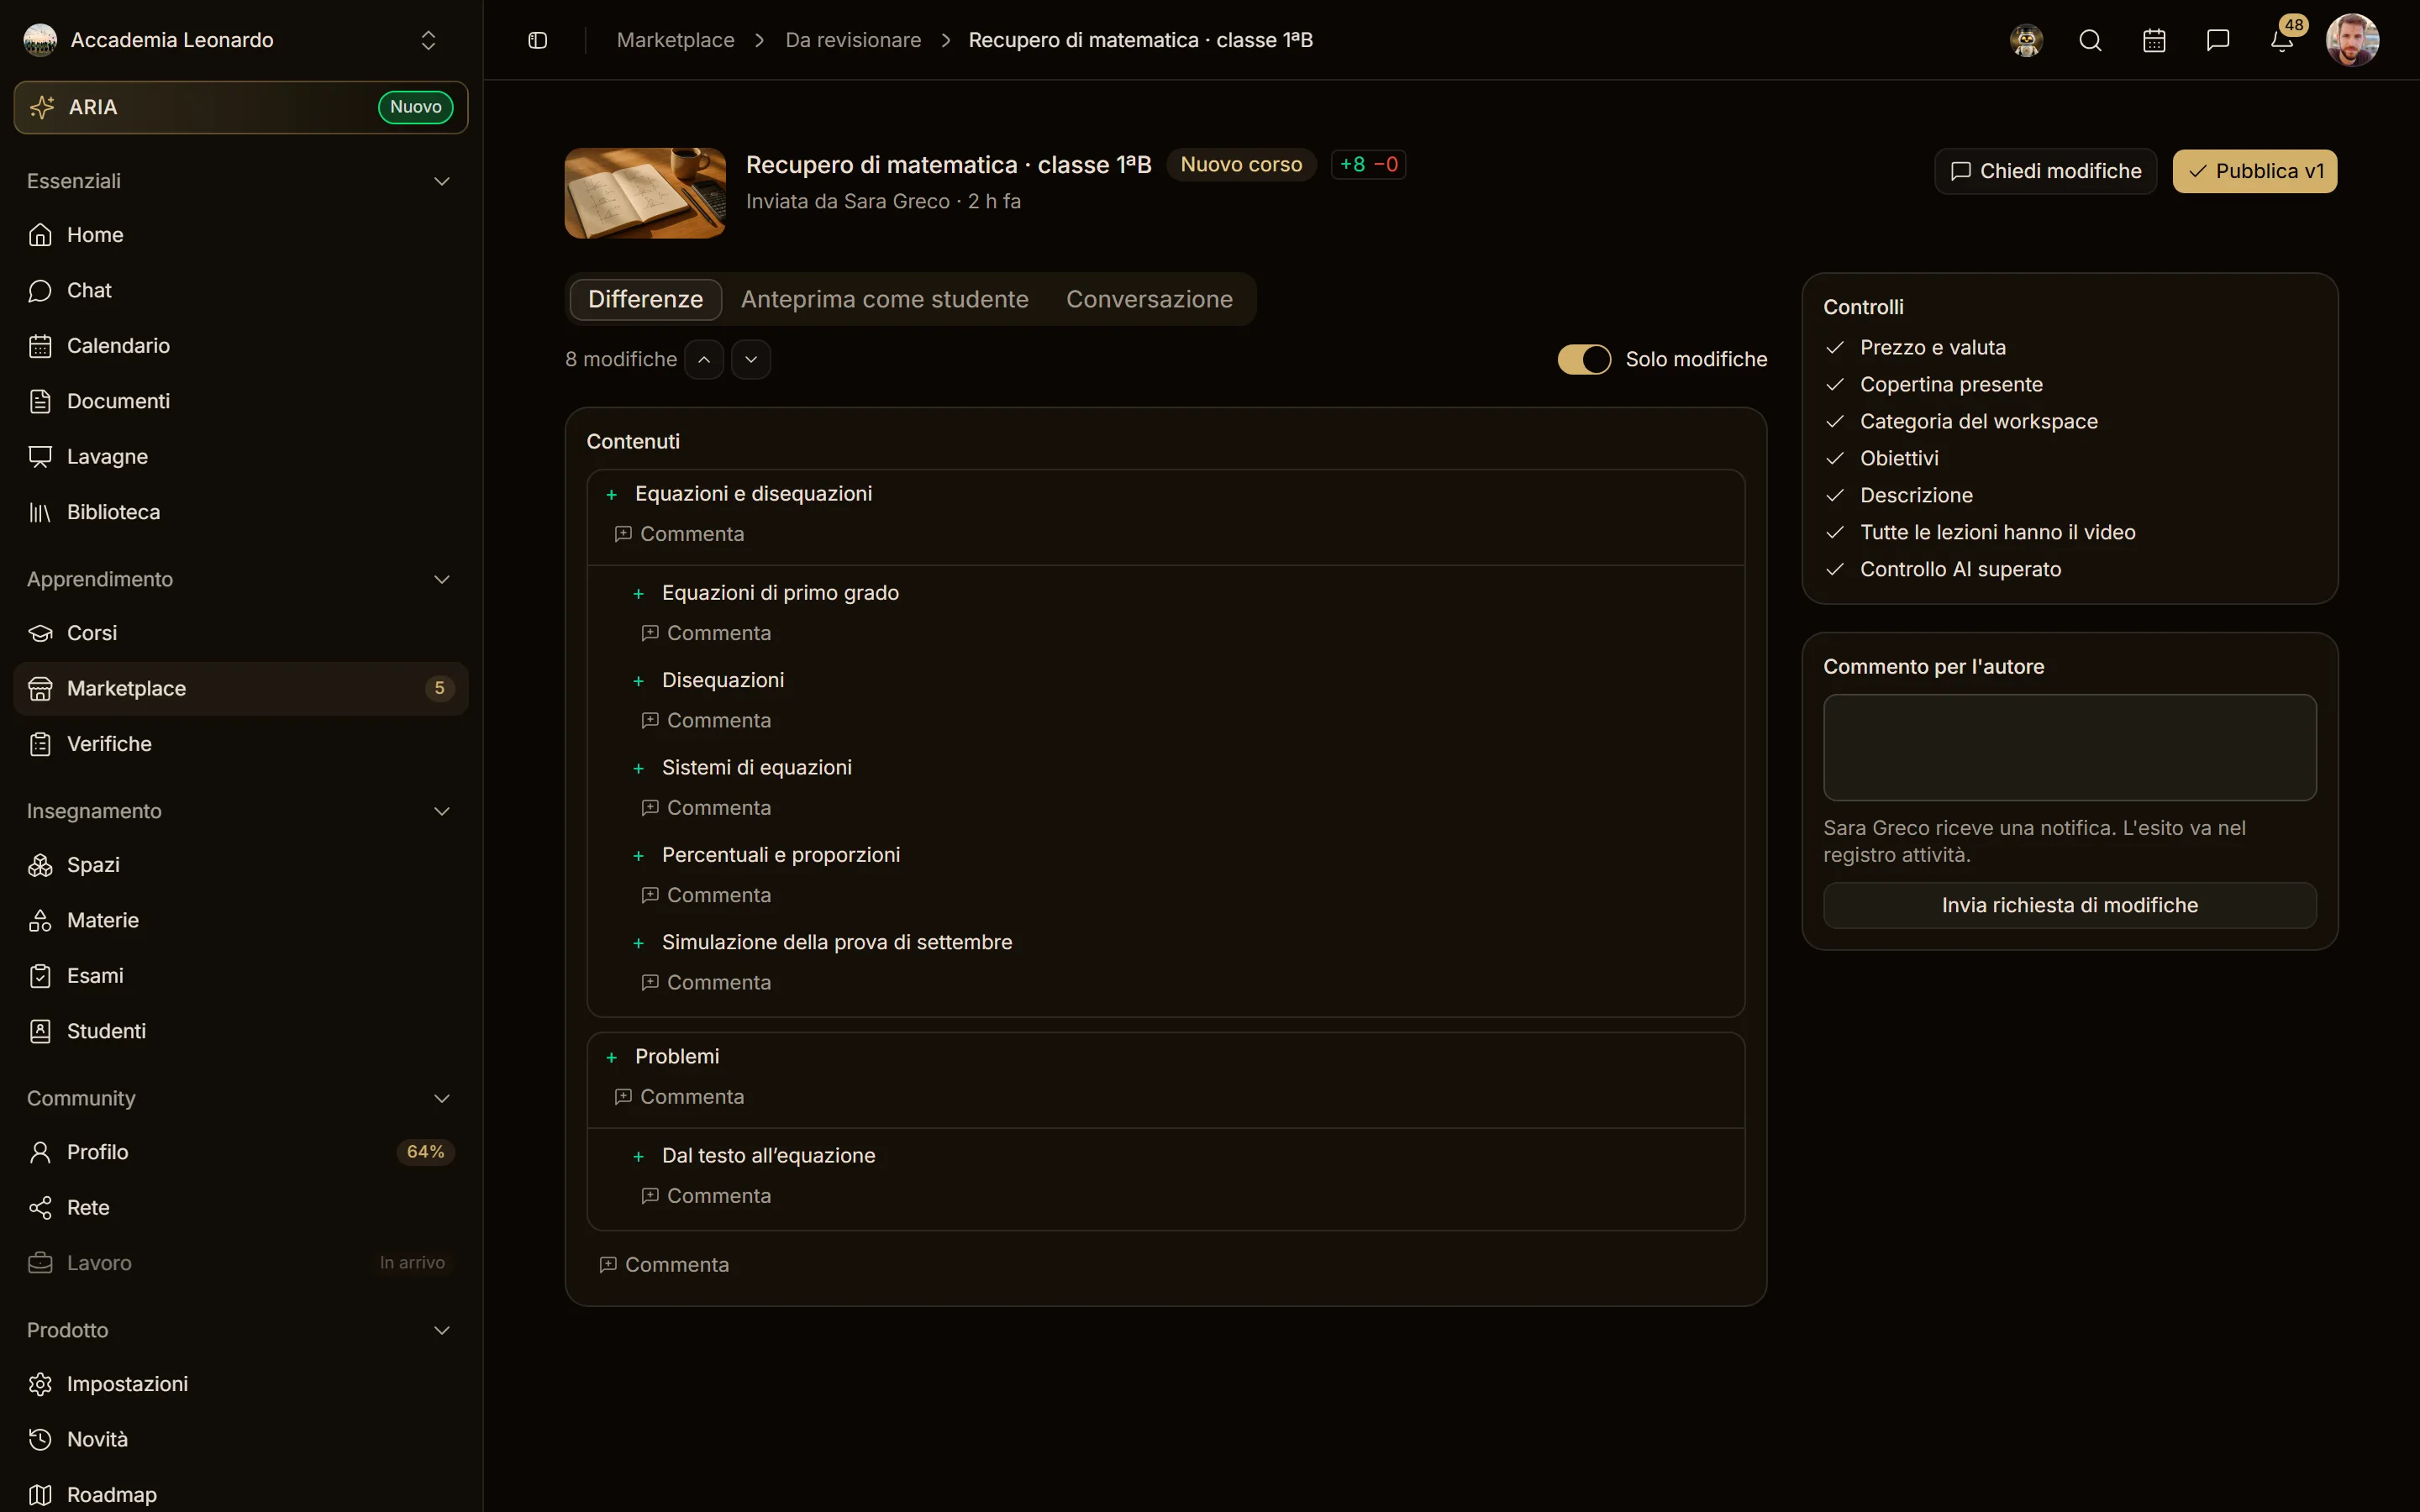This screenshot has width=2420, height=1512.
Task: Click the Commento per l'autore text area
Action: [x=2070, y=747]
